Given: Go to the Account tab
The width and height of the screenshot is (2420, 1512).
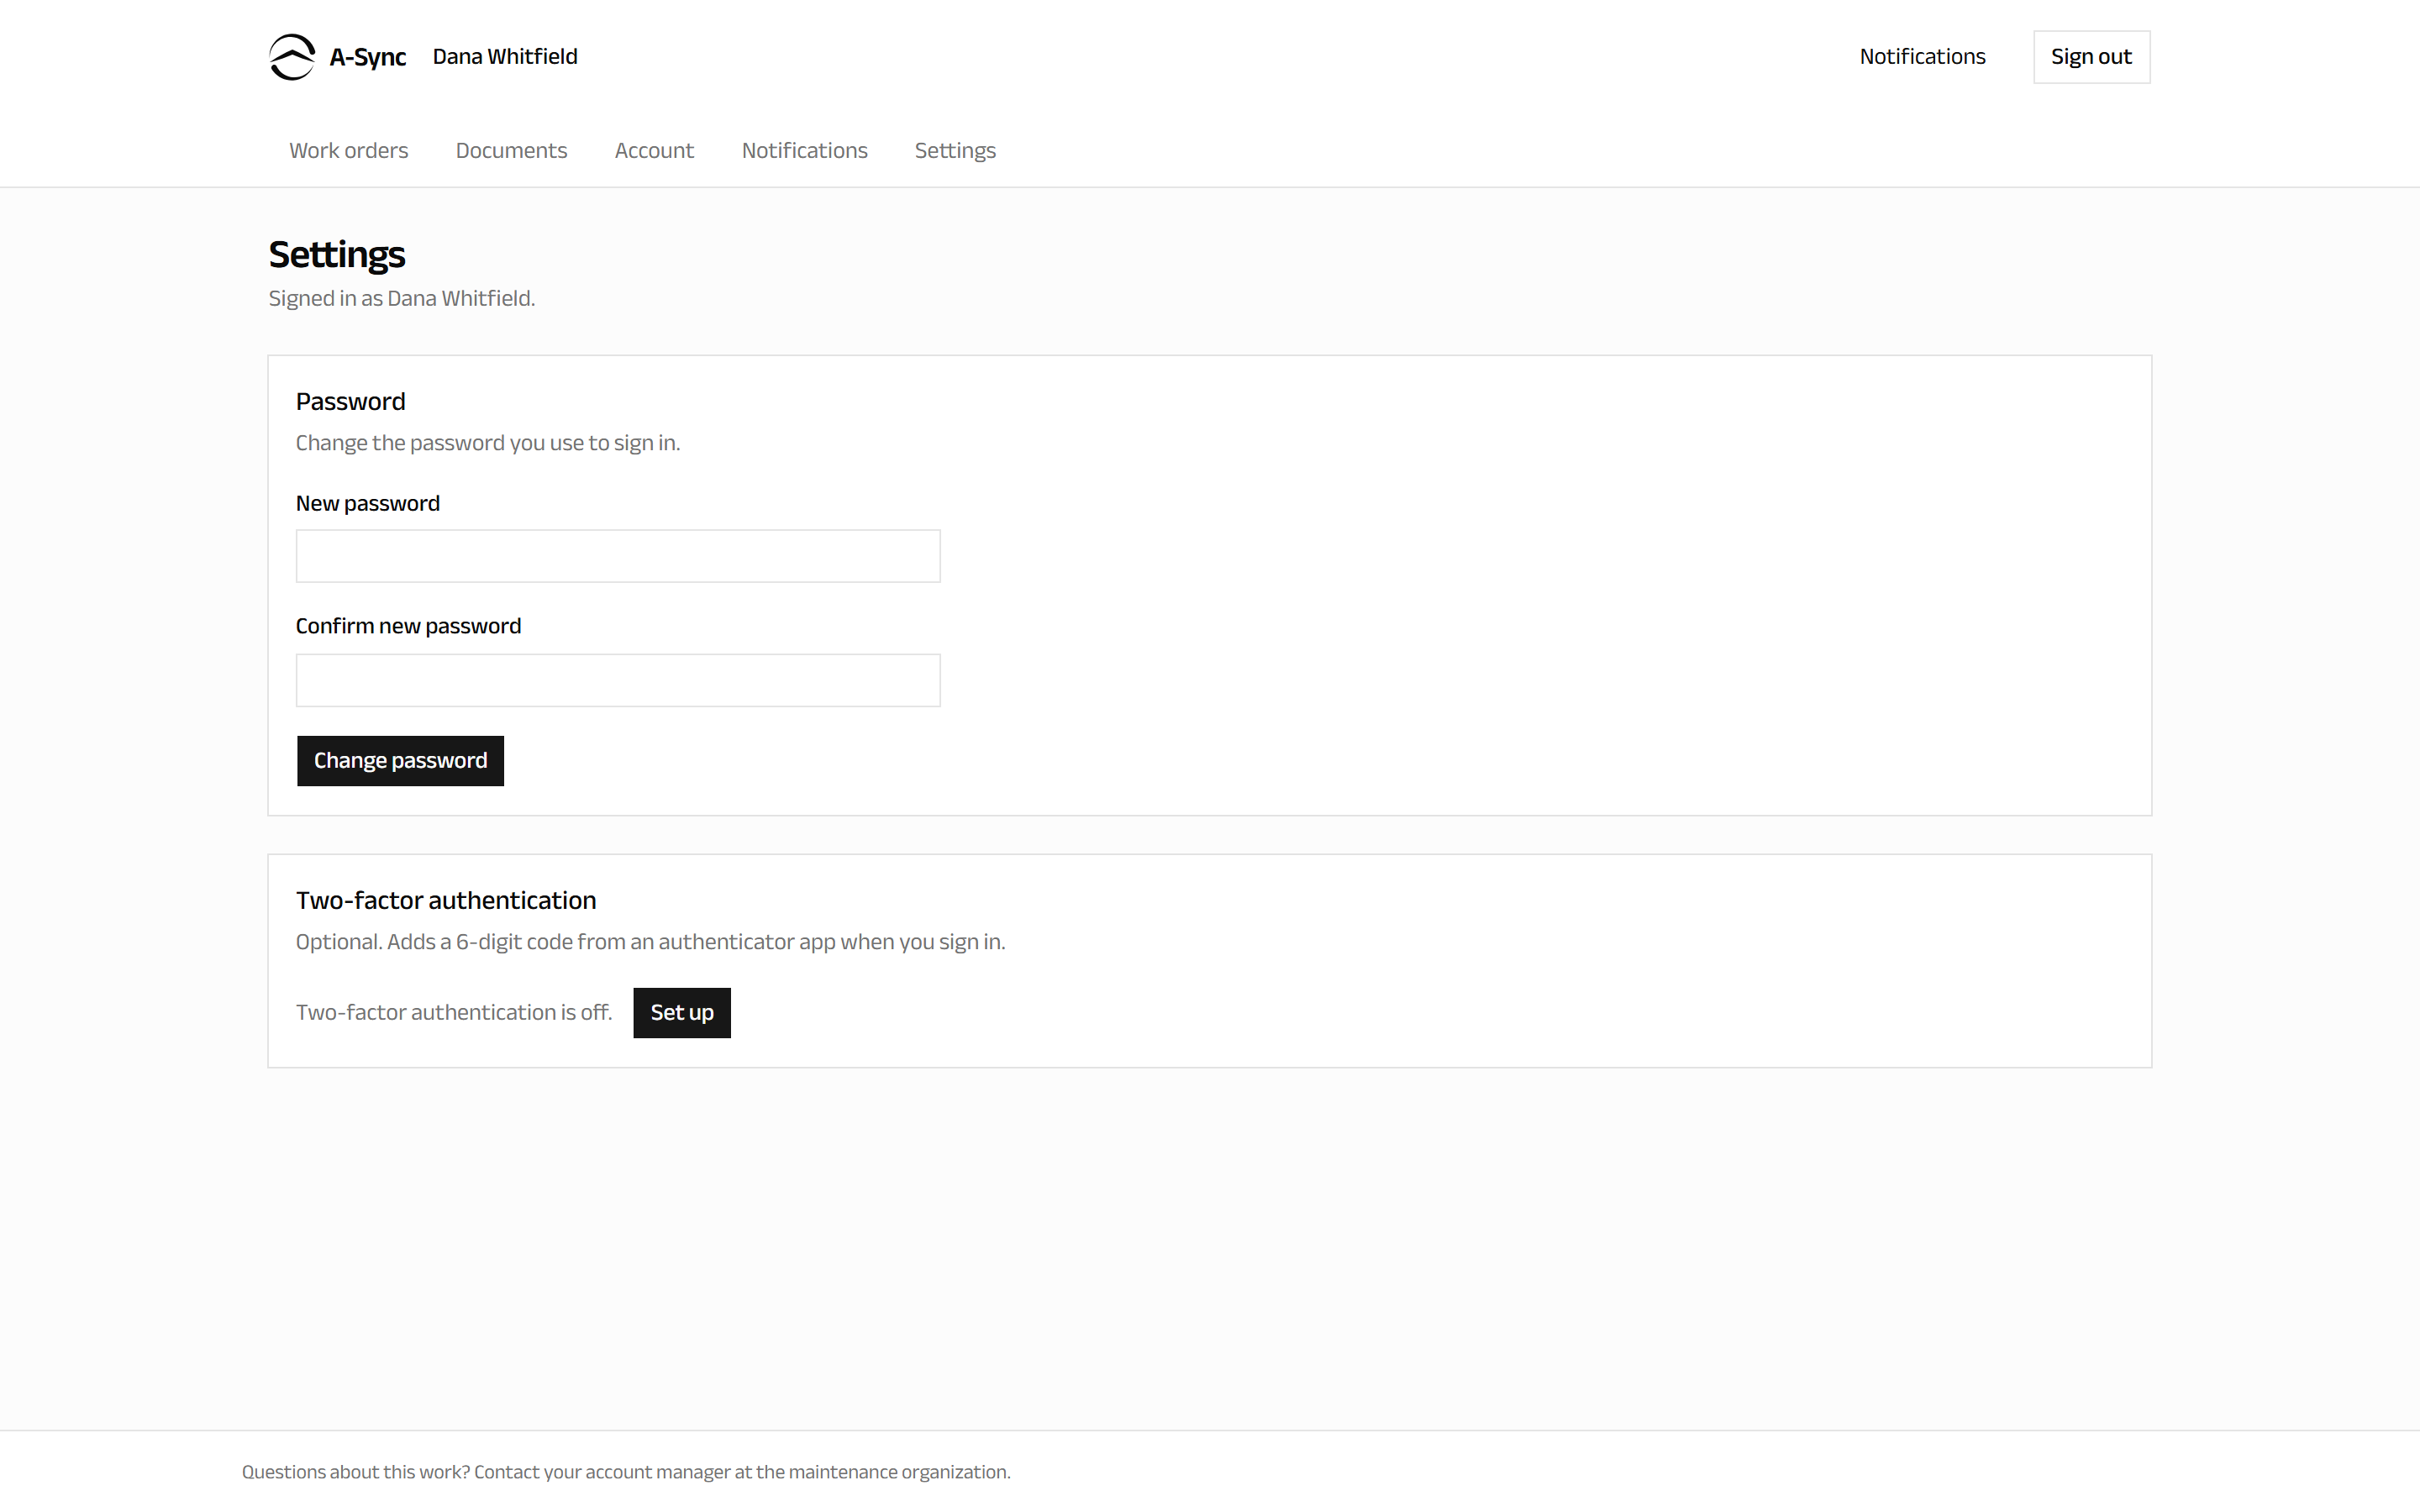Looking at the screenshot, I should coord(654,150).
